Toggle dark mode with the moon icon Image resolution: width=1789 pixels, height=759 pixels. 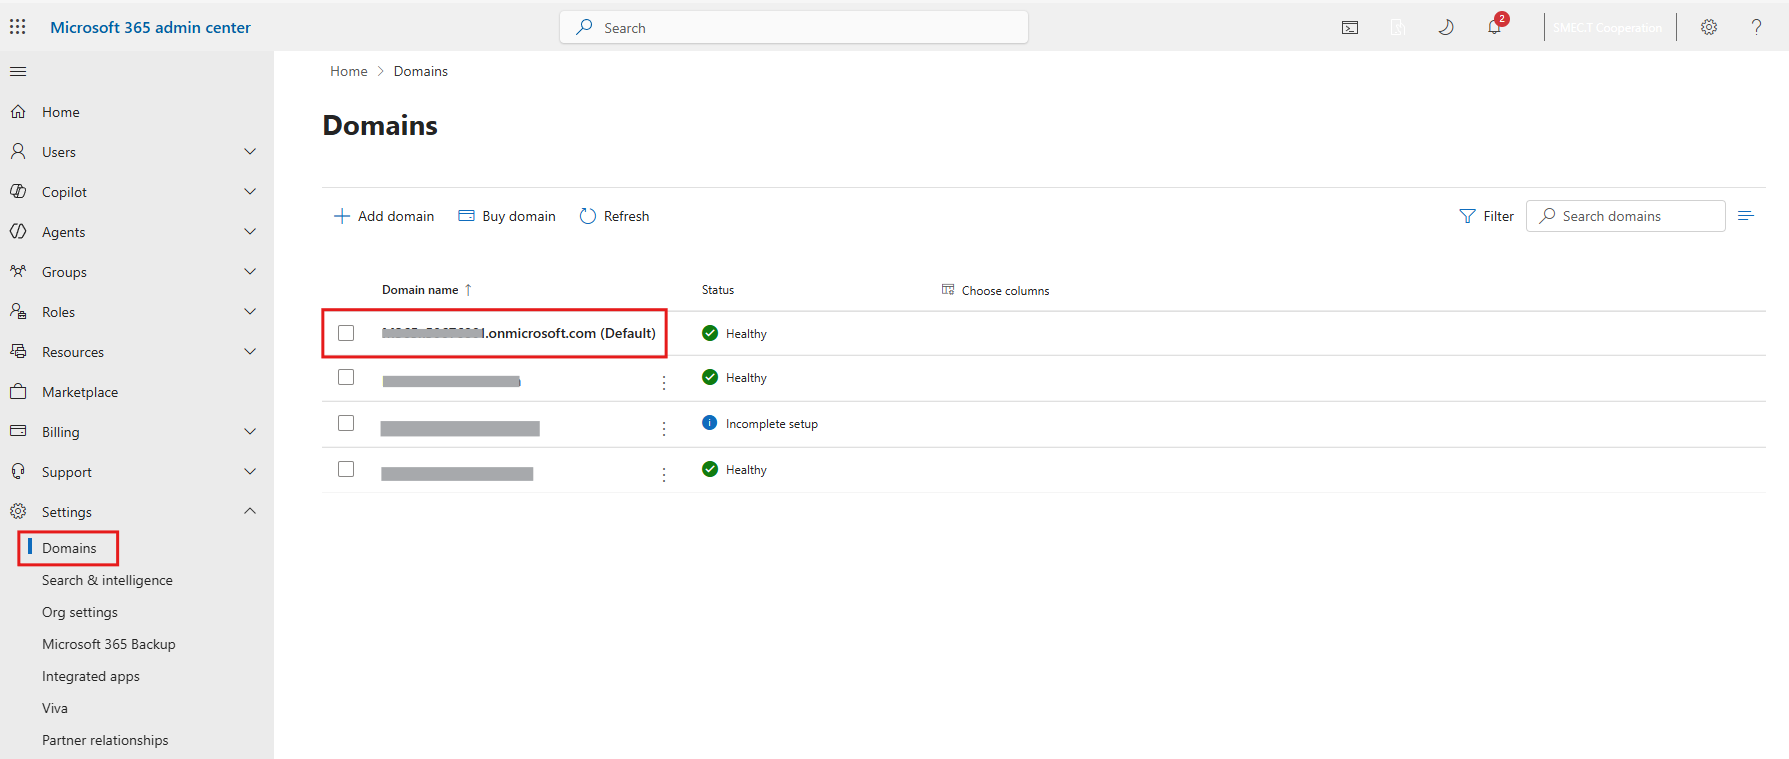click(x=1446, y=27)
